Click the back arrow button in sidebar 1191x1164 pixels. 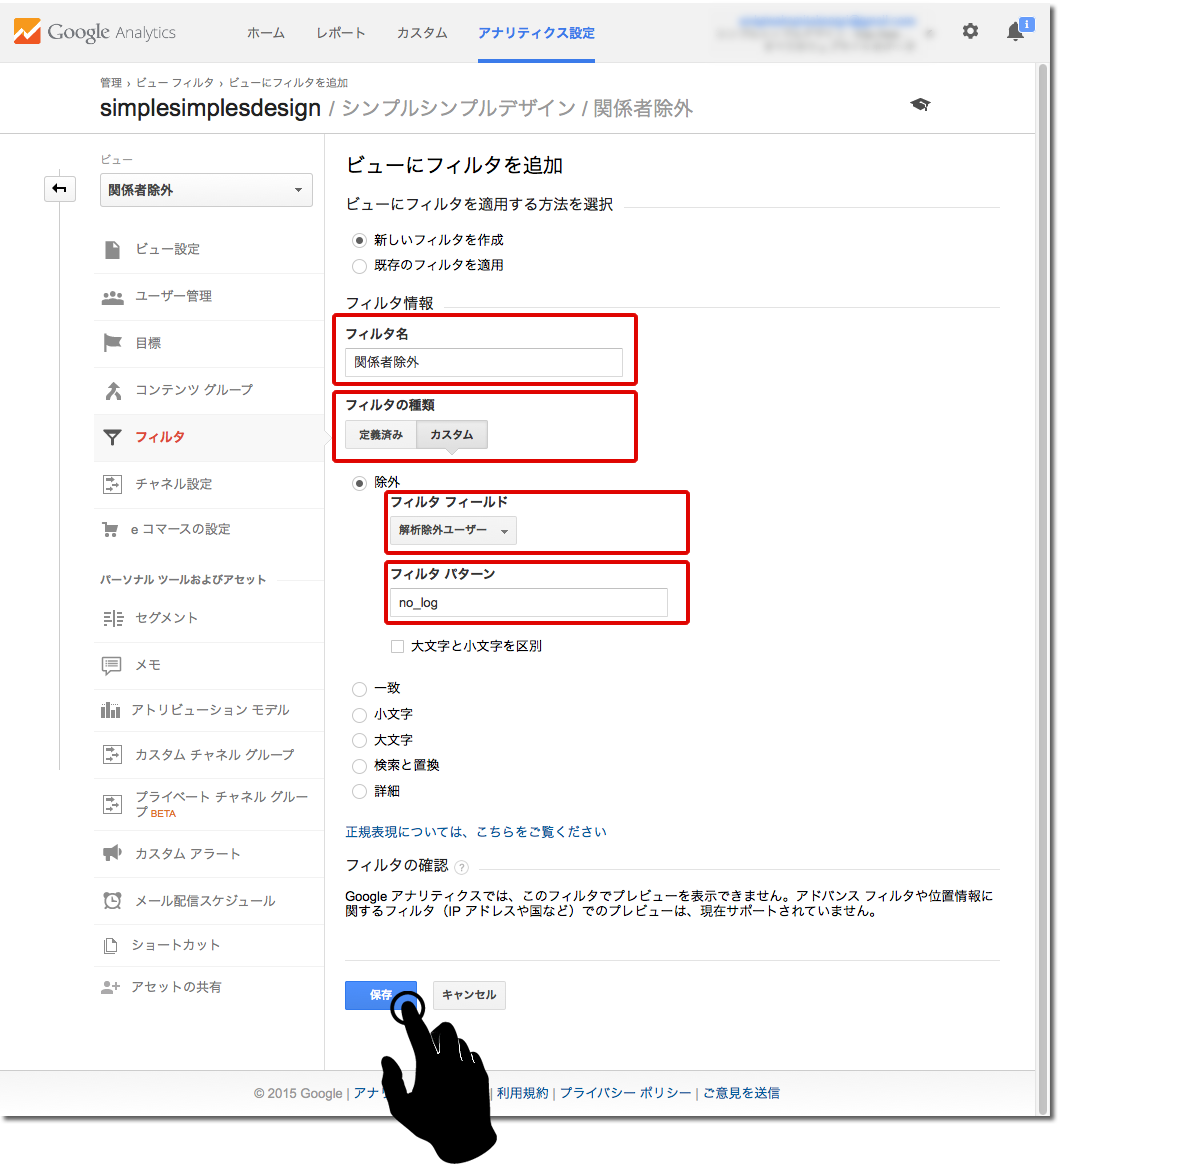point(60,189)
